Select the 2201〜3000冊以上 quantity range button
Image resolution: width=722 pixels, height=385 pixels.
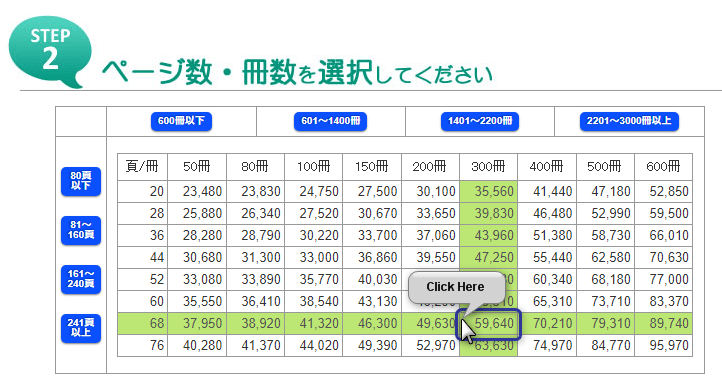point(629,122)
